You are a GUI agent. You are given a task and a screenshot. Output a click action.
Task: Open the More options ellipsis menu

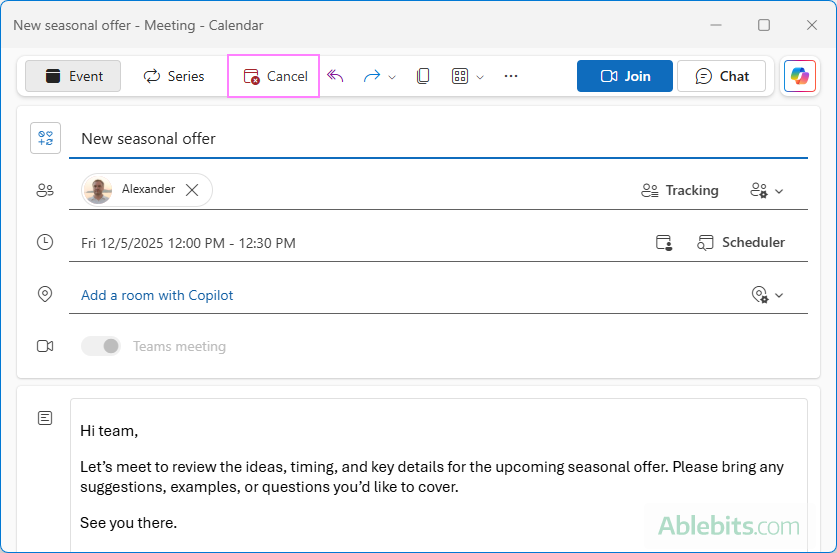[511, 76]
